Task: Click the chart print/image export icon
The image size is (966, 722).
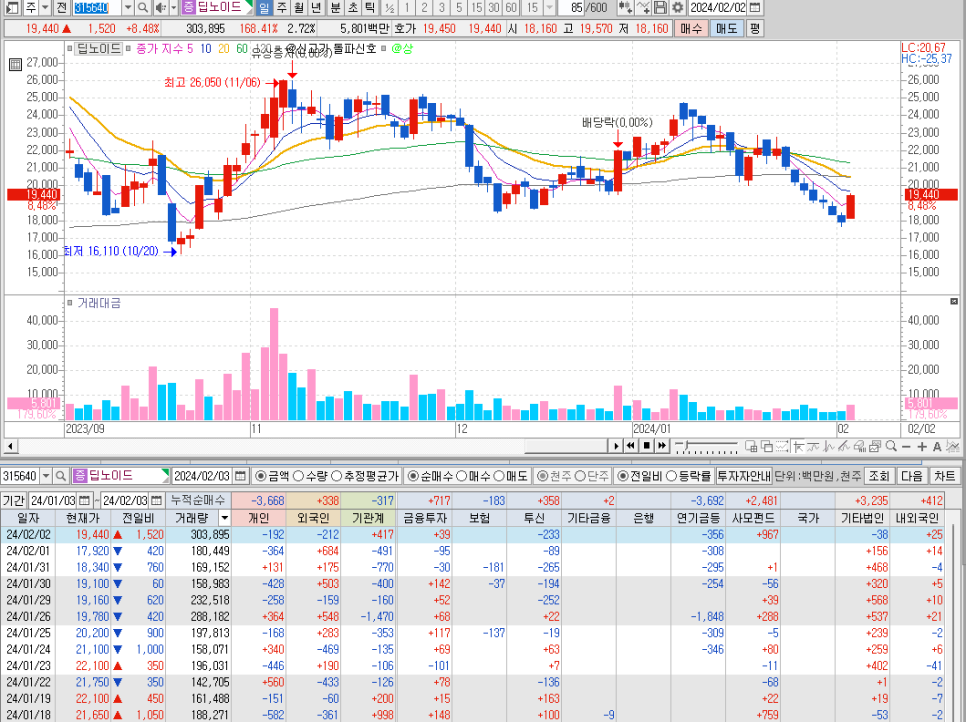Action: 875,446
